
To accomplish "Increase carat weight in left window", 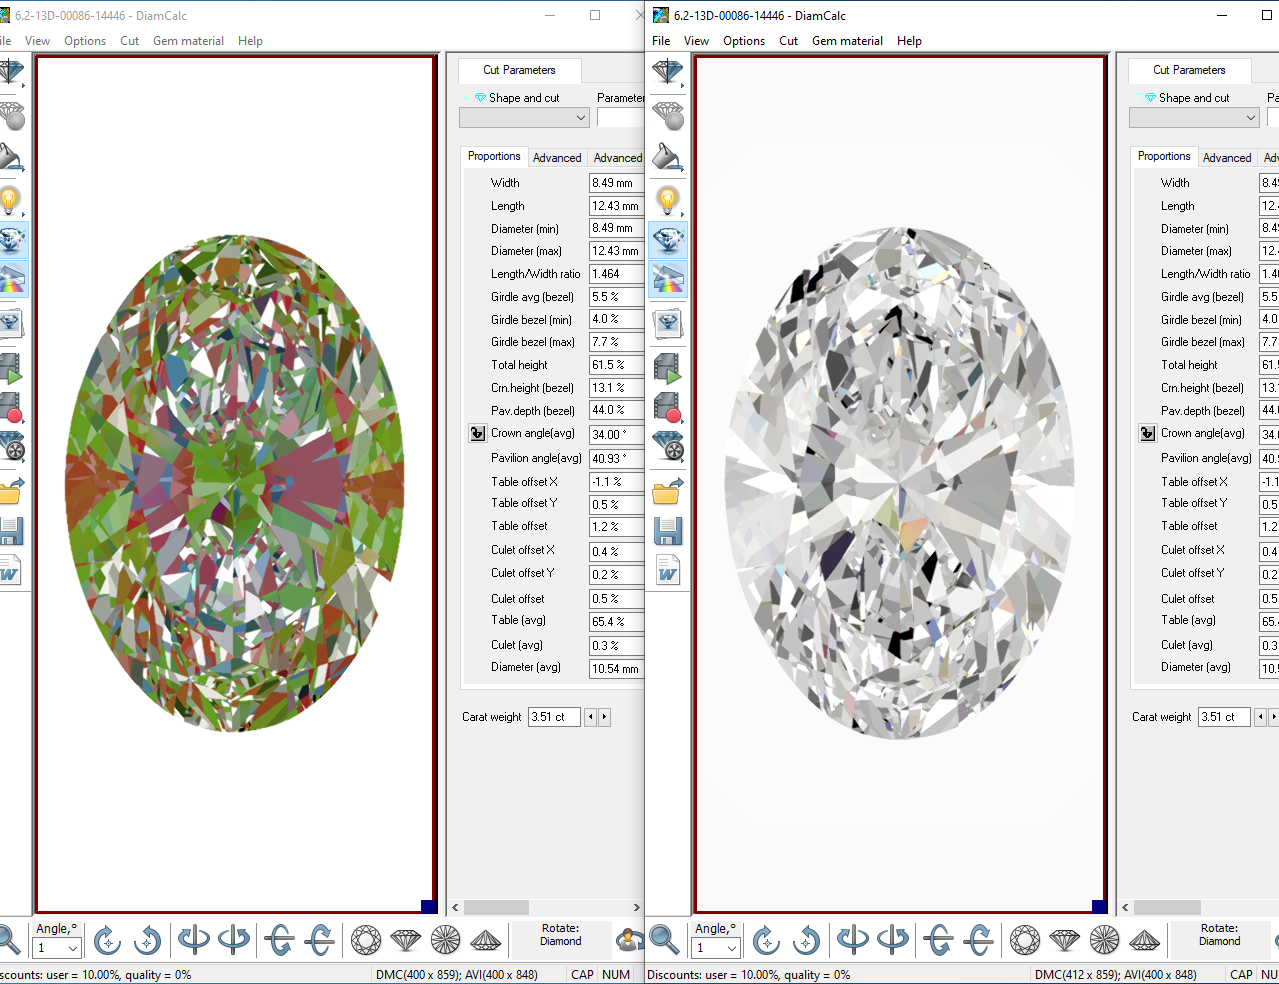I will pyautogui.click(x=604, y=717).
